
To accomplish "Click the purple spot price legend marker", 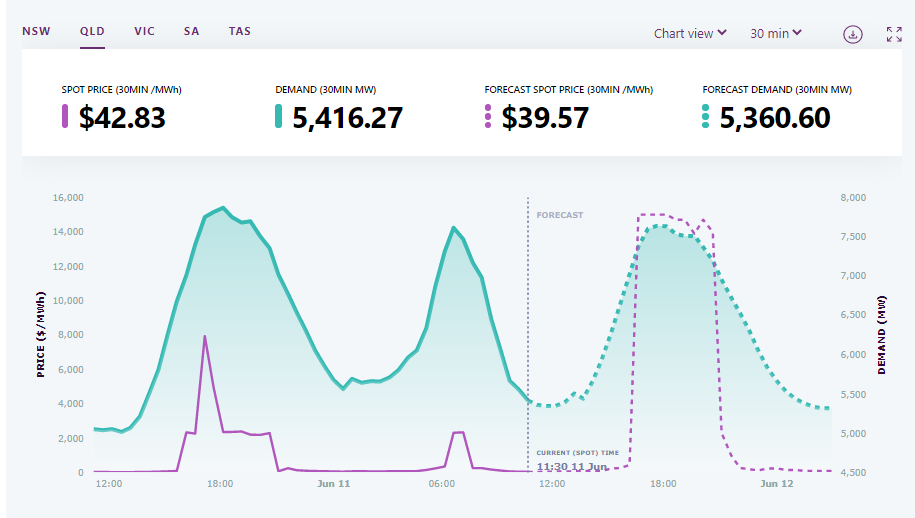I will click(x=66, y=117).
